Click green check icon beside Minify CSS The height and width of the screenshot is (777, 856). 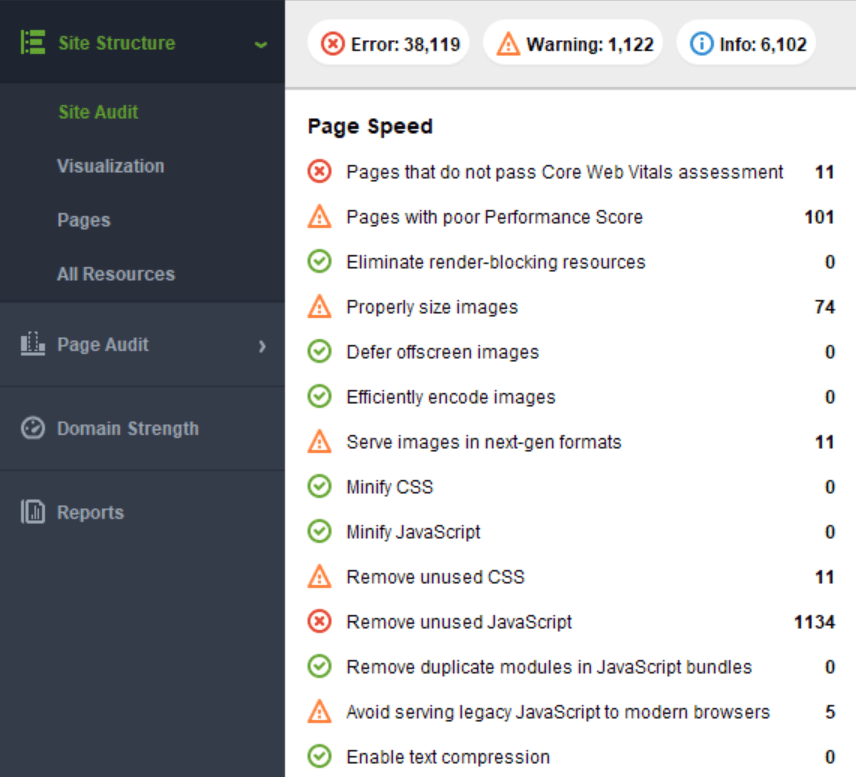319,487
